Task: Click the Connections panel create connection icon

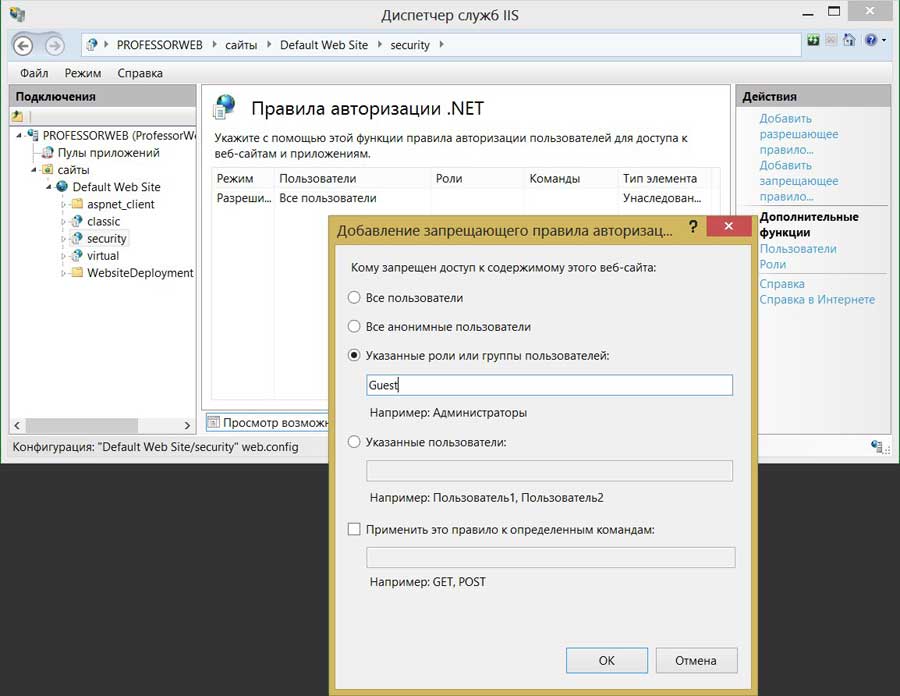Action: [x=18, y=116]
